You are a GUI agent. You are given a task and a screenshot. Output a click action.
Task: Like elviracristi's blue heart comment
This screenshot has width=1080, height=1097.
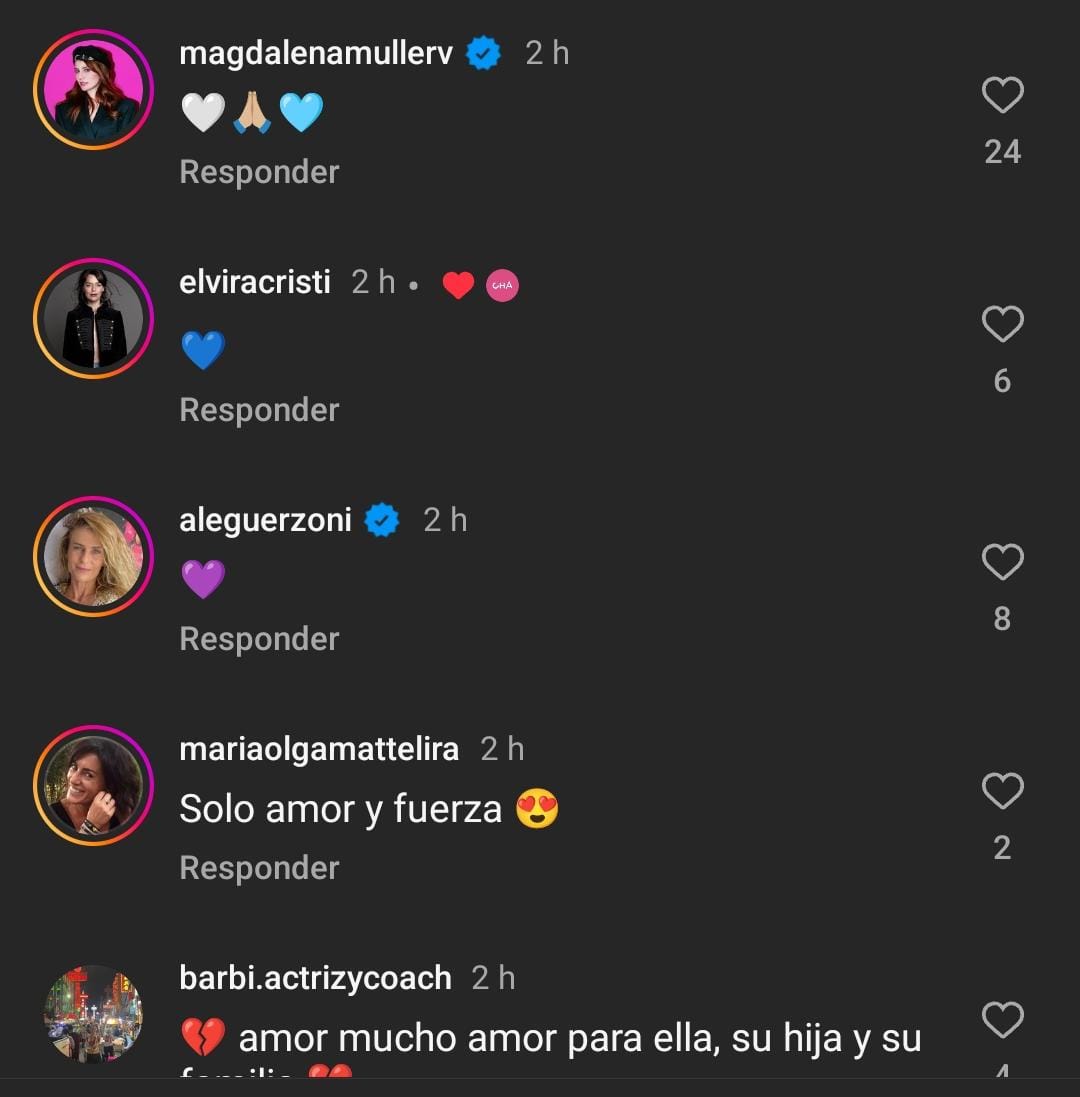click(x=1002, y=325)
